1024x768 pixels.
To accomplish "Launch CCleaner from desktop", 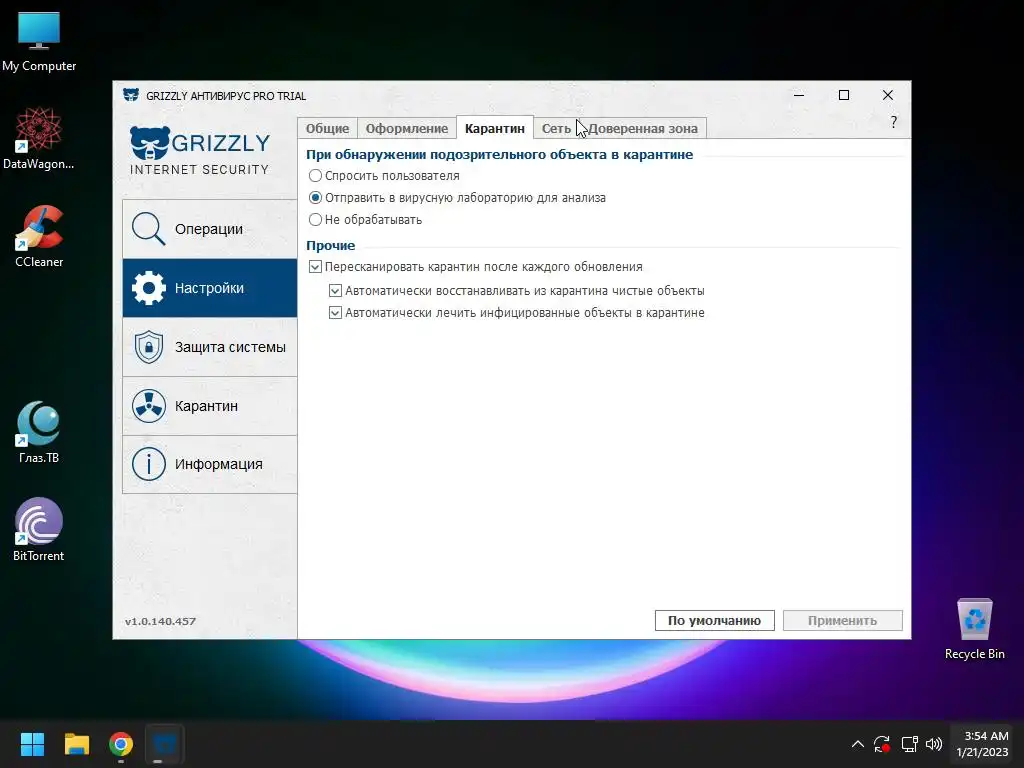I will click(x=39, y=236).
